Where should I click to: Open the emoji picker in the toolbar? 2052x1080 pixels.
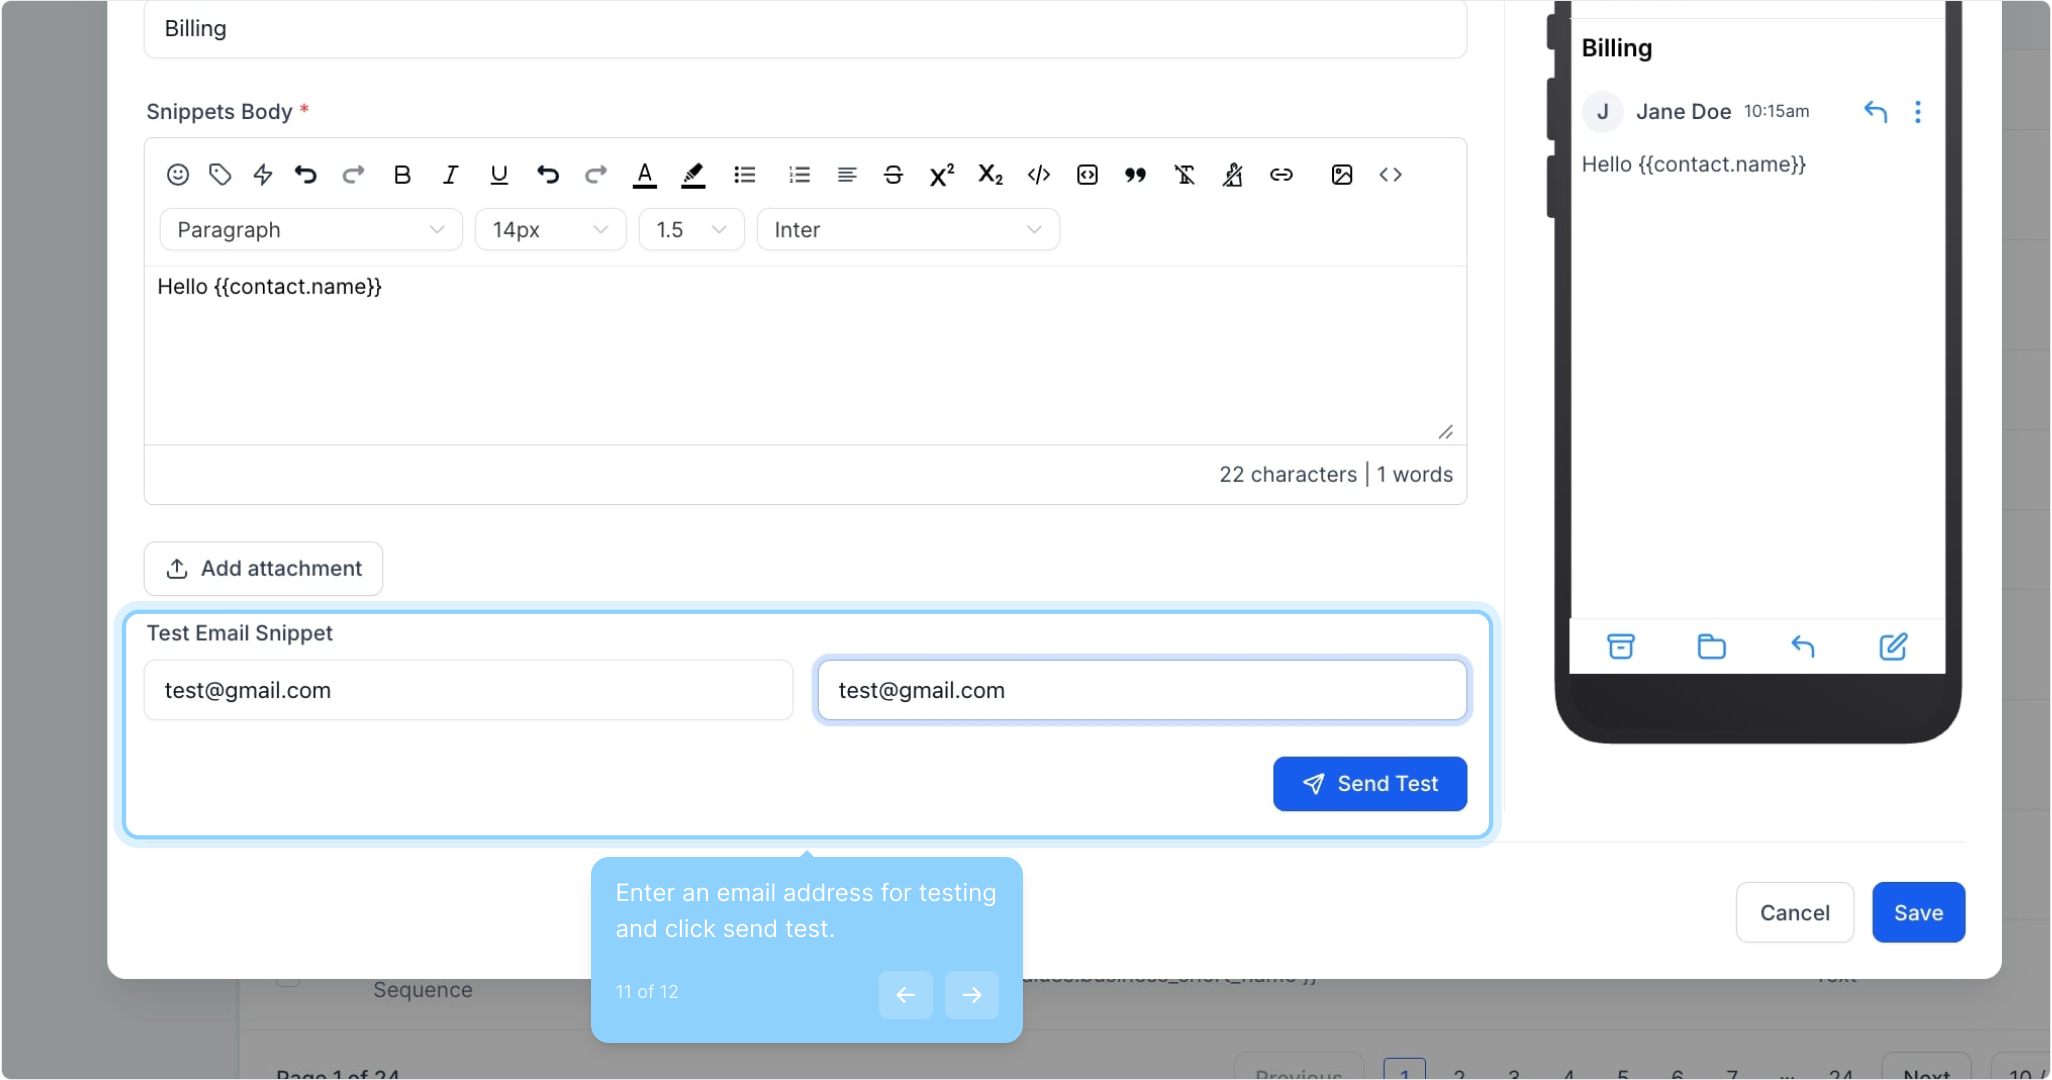(x=177, y=175)
